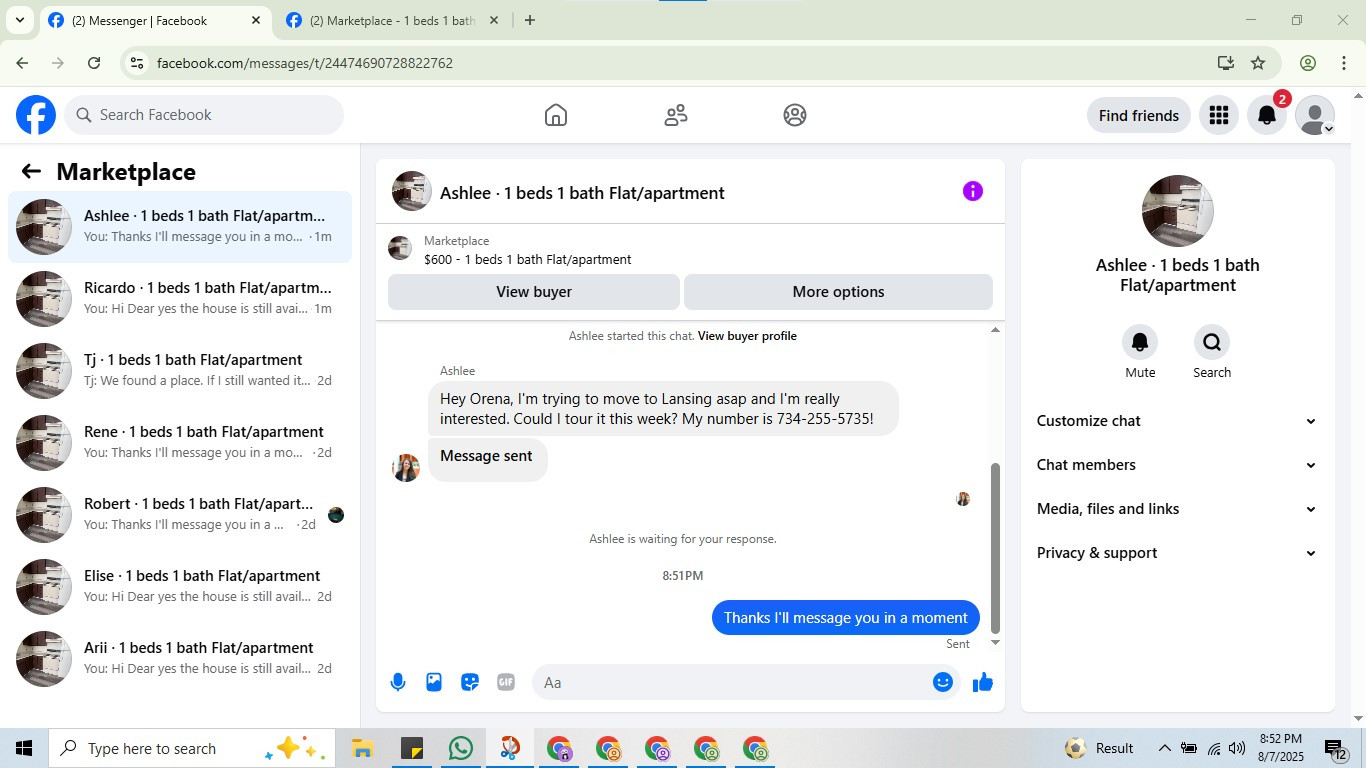Image resolution: width=1366 pixels, height=768 pixels.
Task: Click the sent message bubble
Action: pos(846,618)
